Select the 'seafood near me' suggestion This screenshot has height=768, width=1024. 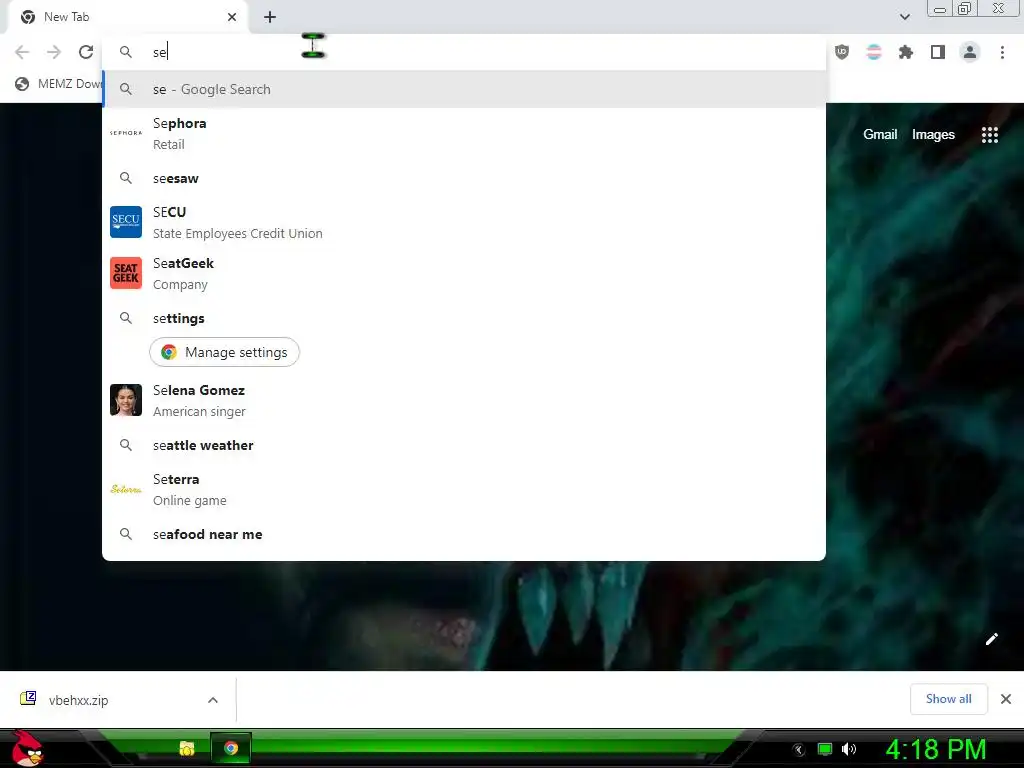(x=464, y=534)
